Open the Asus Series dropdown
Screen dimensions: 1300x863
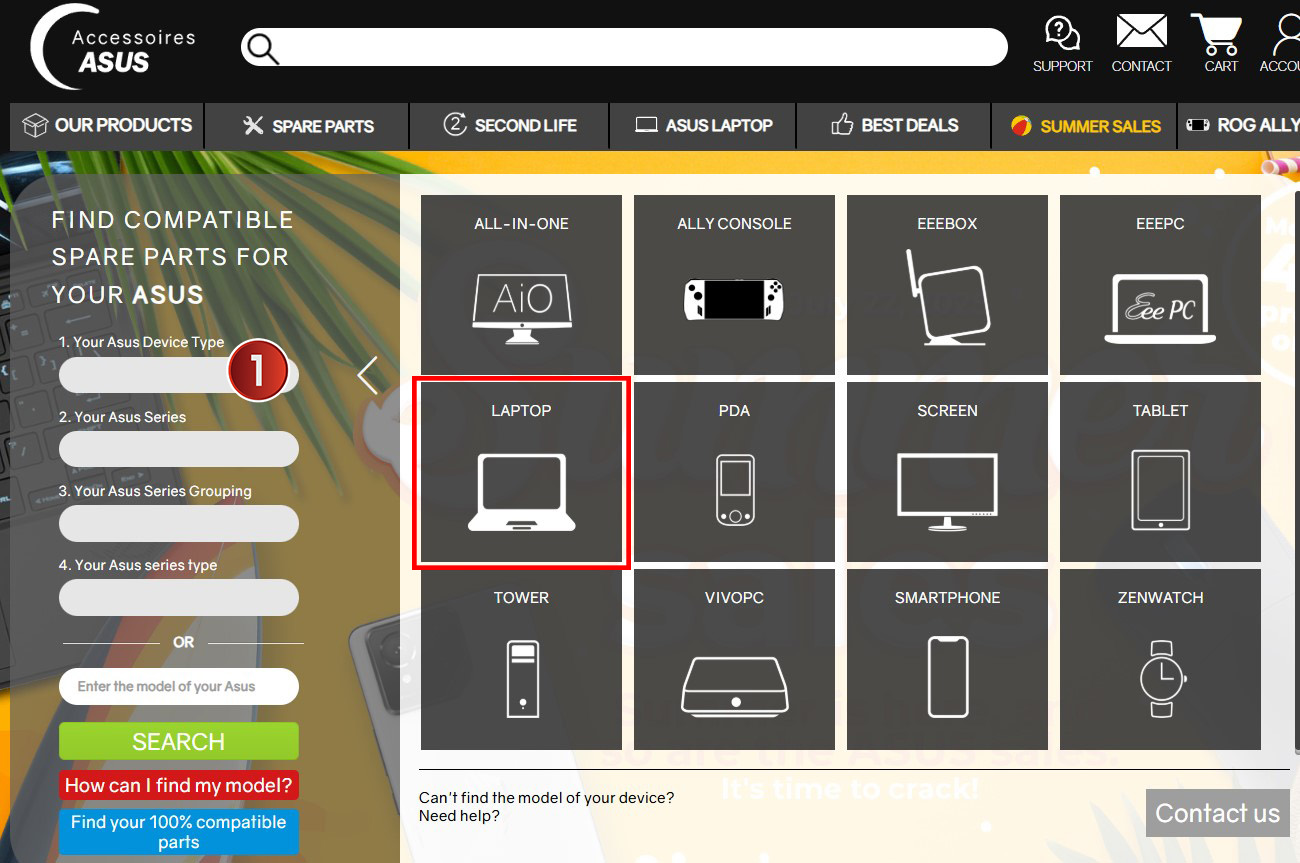tap(179, 449)
